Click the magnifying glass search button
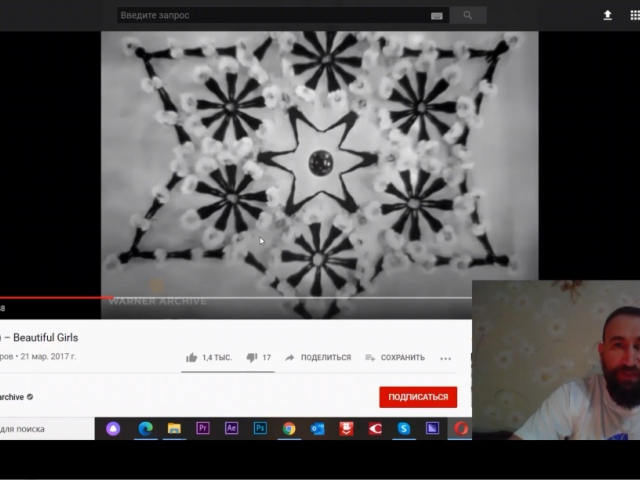640x480 pixels. [x=468, y=16]
